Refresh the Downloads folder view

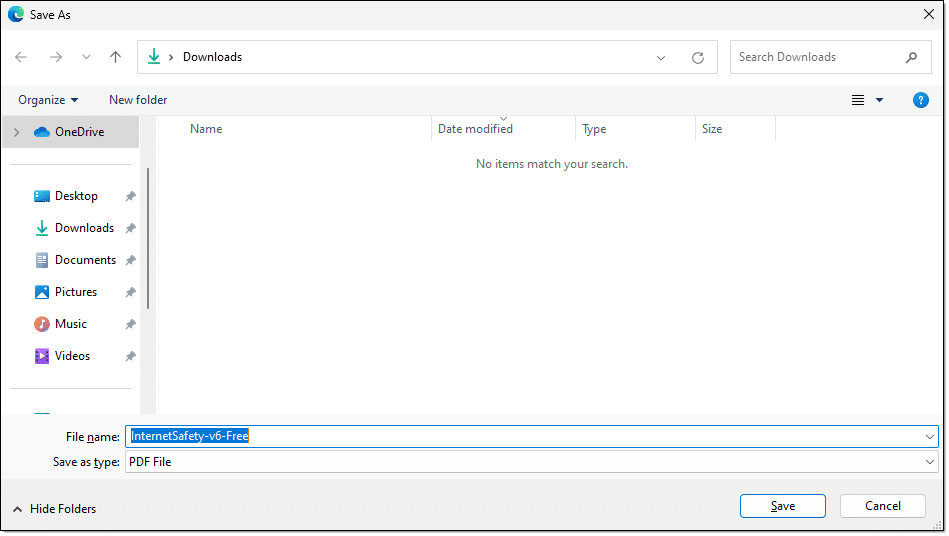pos(698,58)
